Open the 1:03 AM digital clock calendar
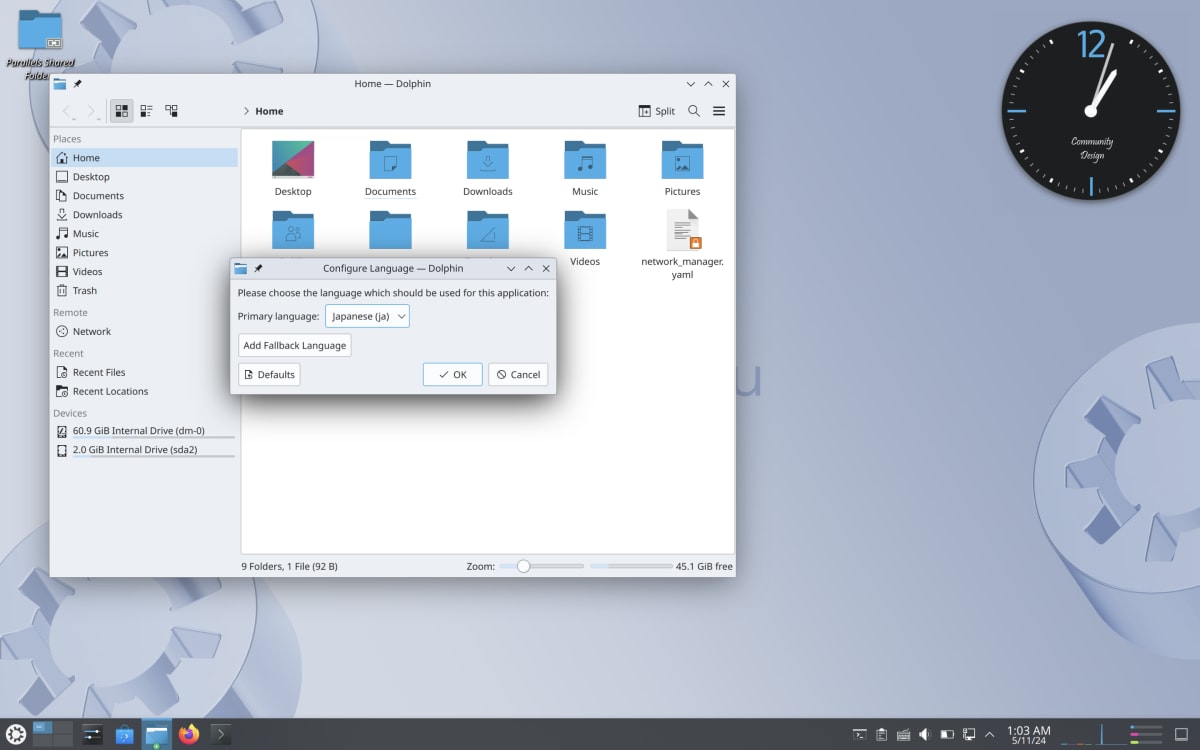The image size is (1200, 750). (x=1028, y=735)
